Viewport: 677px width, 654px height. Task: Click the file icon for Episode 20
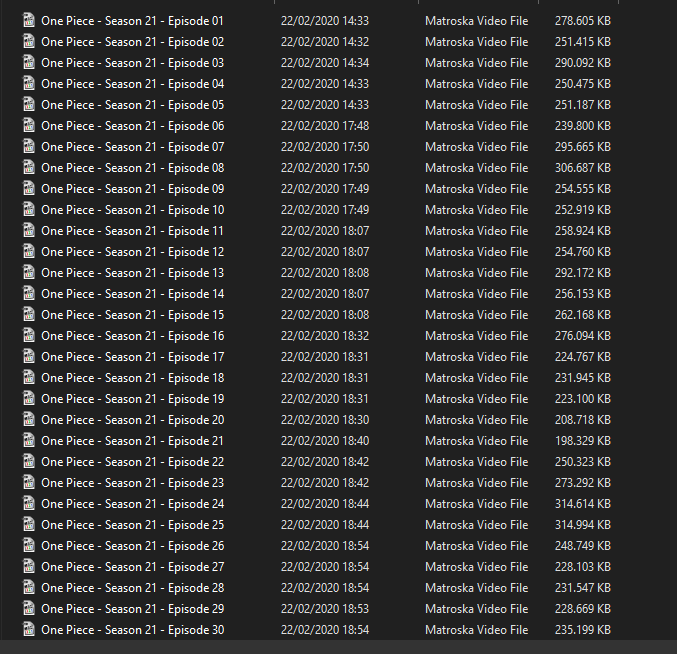coord(29,420)
